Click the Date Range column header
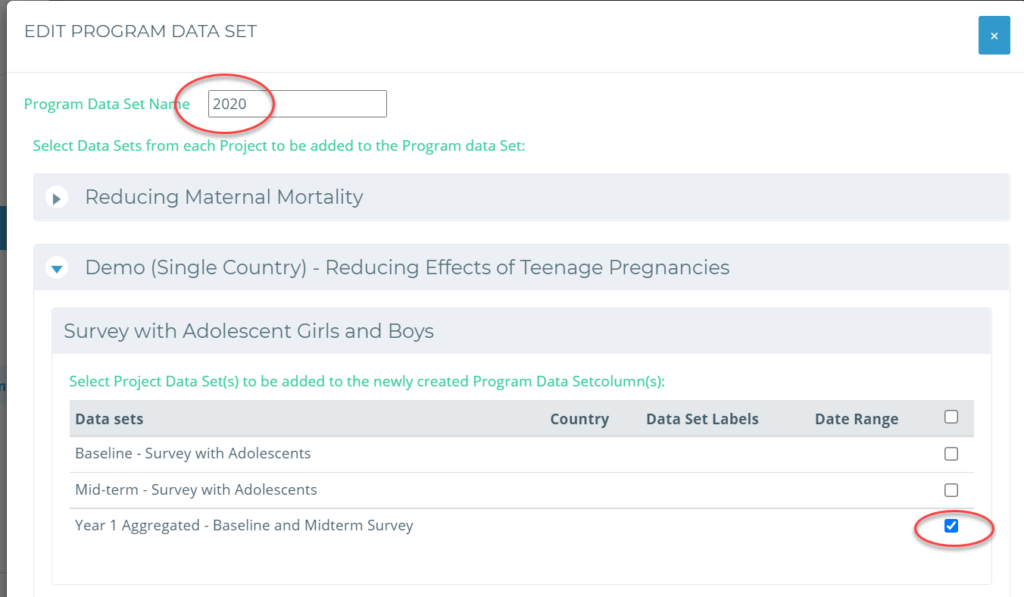 coord(856,419)
